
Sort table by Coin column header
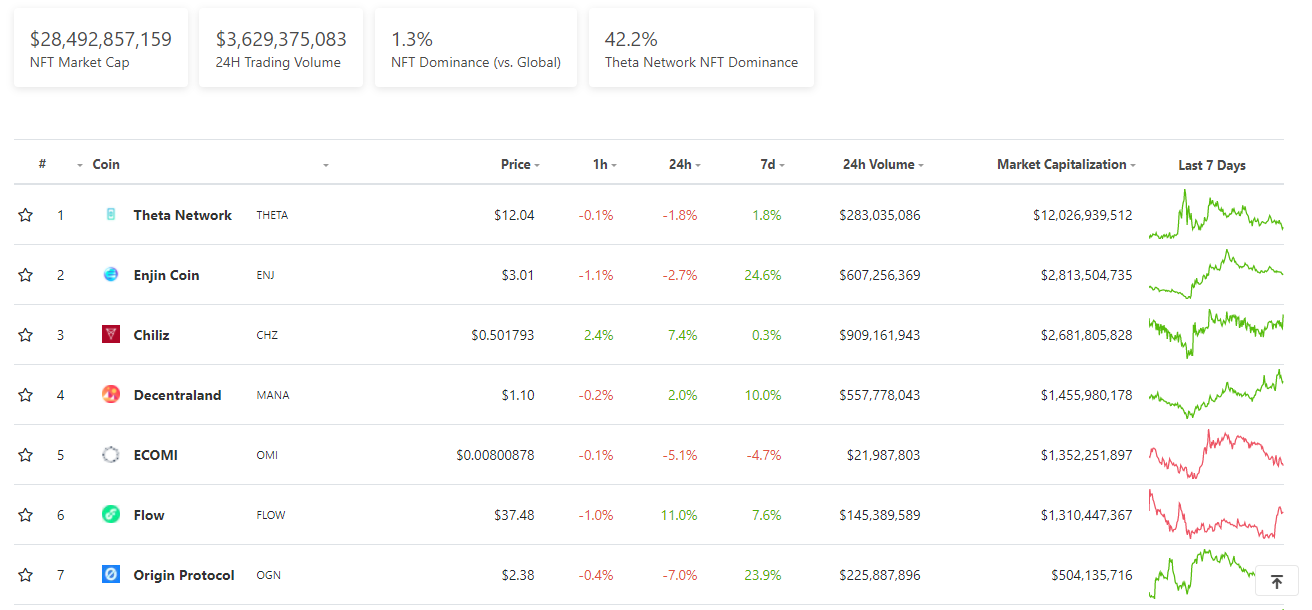106,164
